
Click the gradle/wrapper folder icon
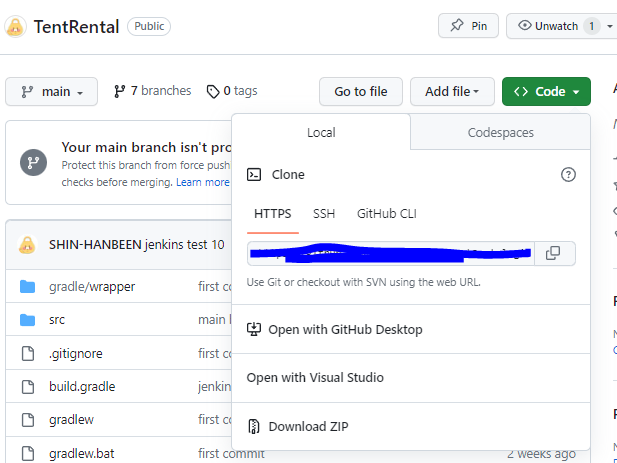[x=28, y=287]
